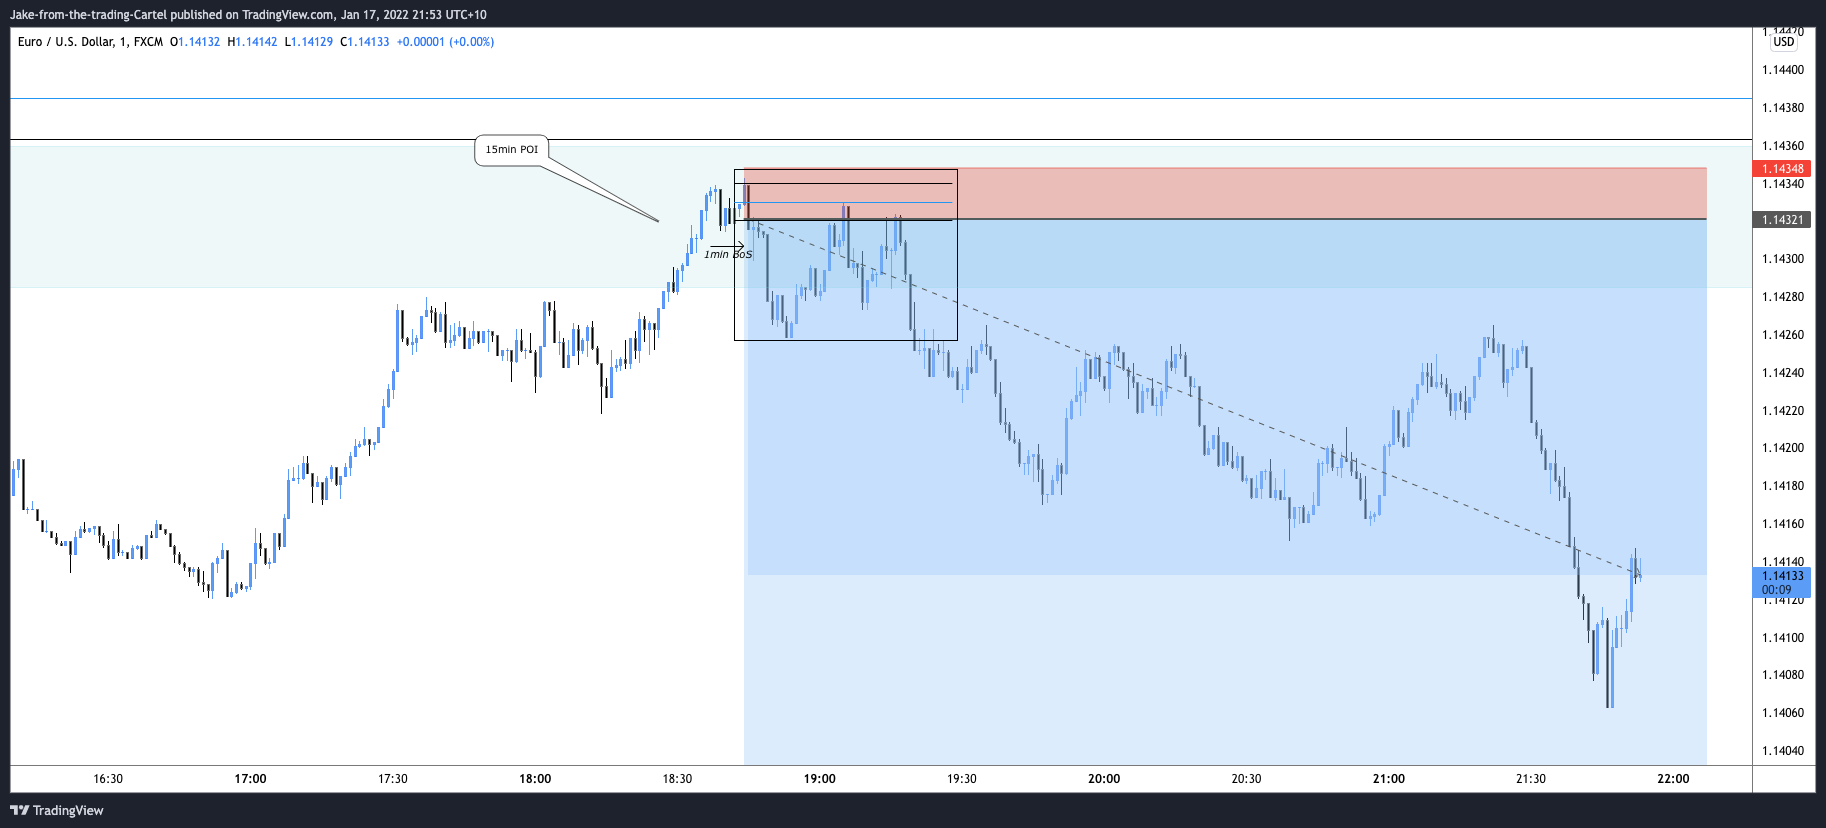Click the 1.14200 price axis label
The image size is (1826, 828).
[1783, 448]
